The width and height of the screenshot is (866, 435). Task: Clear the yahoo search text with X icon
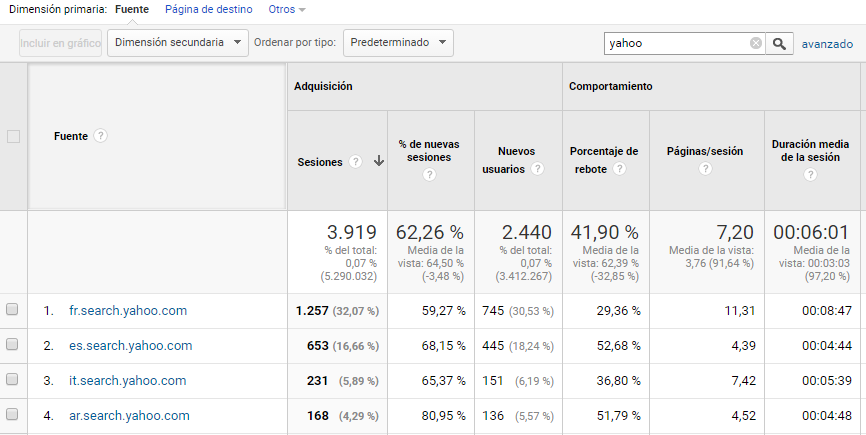[x=756, y=43]
